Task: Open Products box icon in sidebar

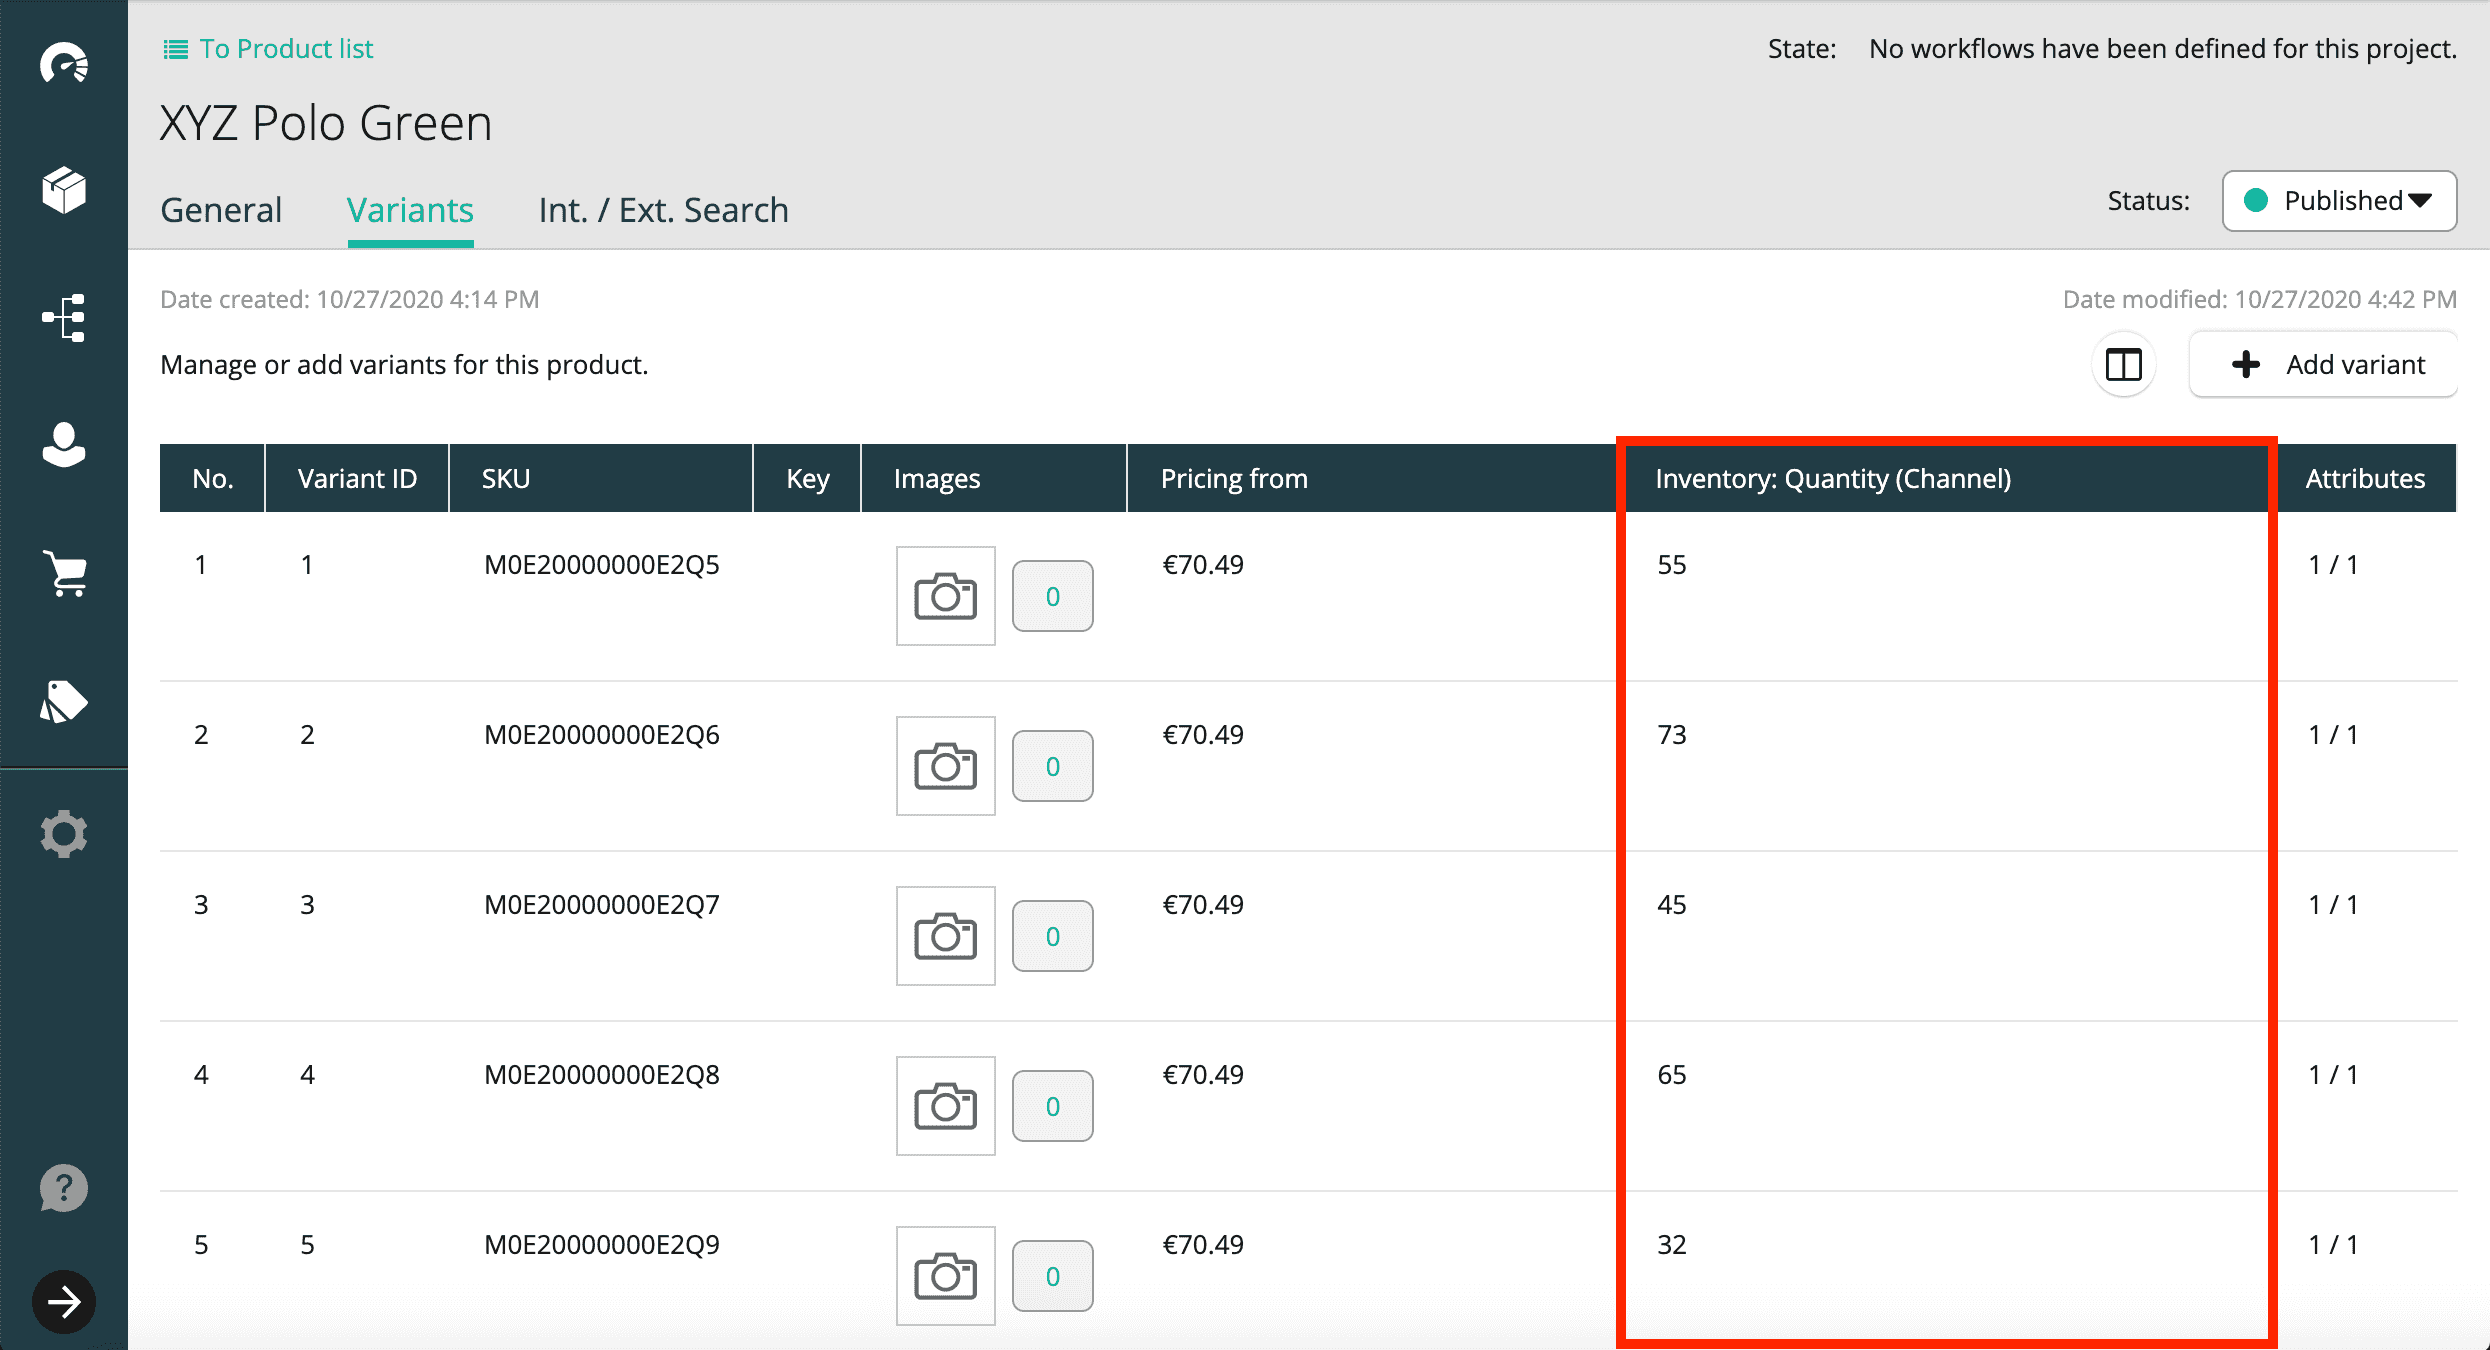Action: click(x=64, y=190)
